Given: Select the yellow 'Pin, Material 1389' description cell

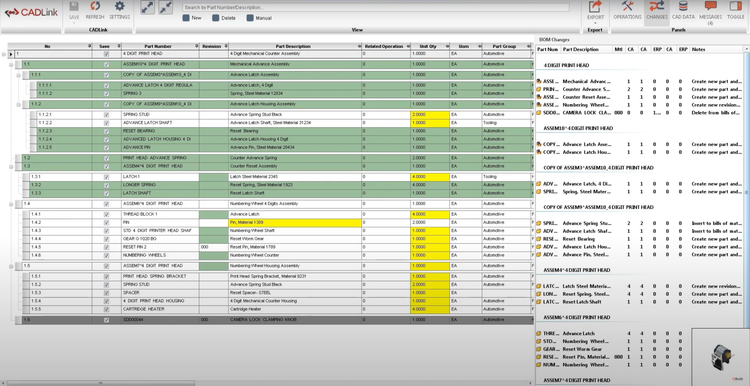Looking at the screenshot, I should click(x=295, y=222).
